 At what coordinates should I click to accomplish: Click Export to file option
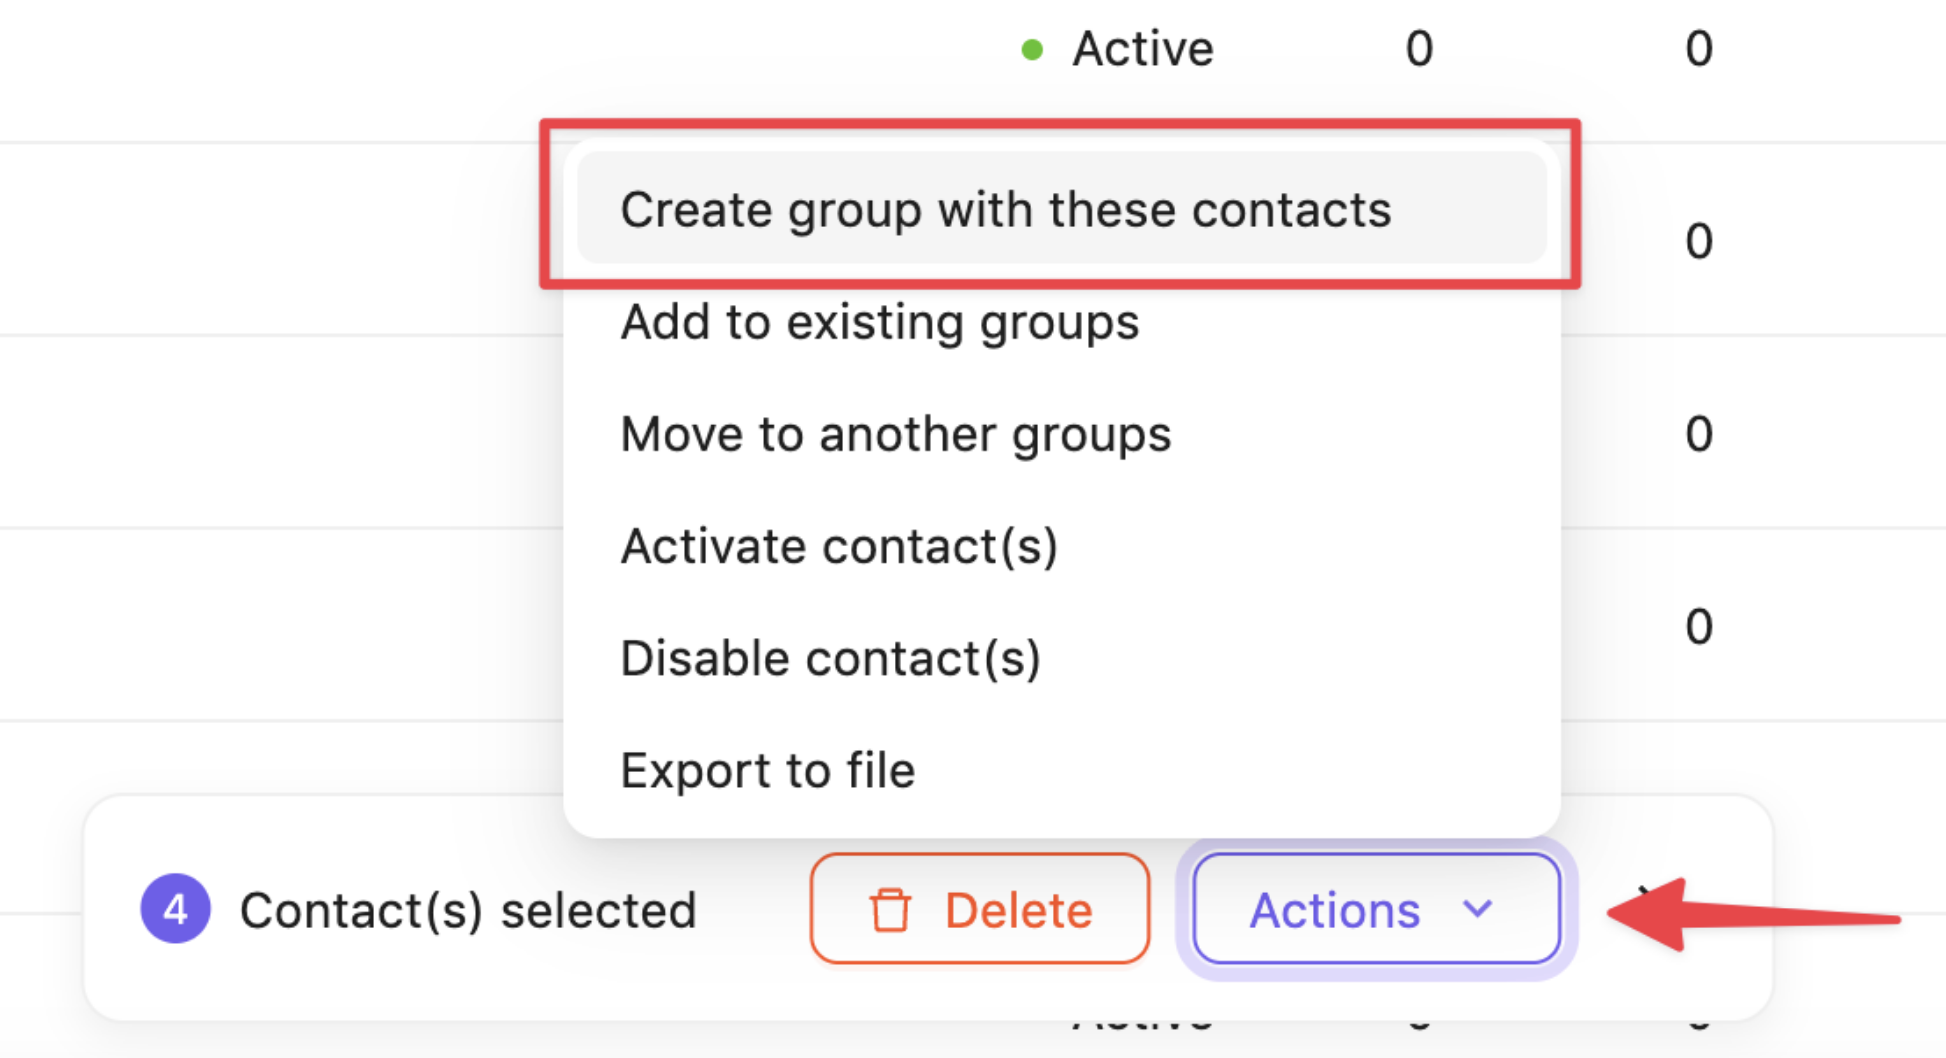click(x=767, y=770)
